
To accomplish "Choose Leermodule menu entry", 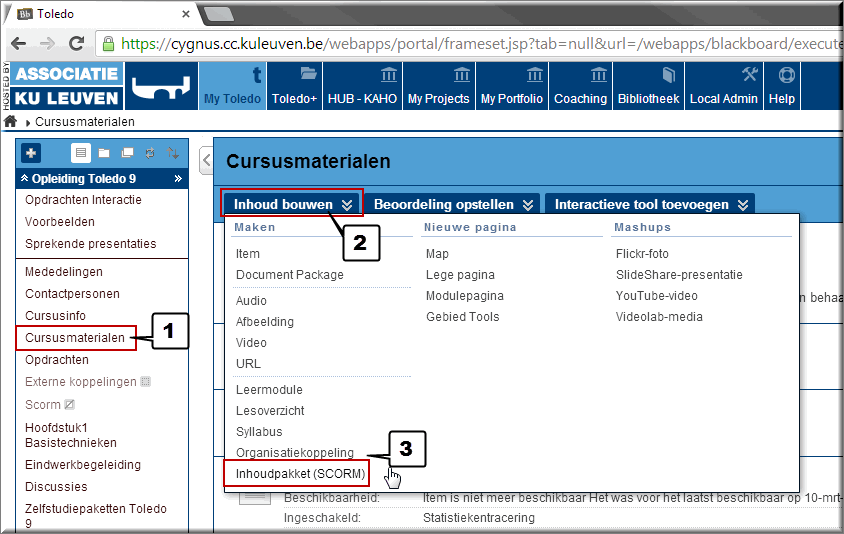I will (x=269, y=390).
